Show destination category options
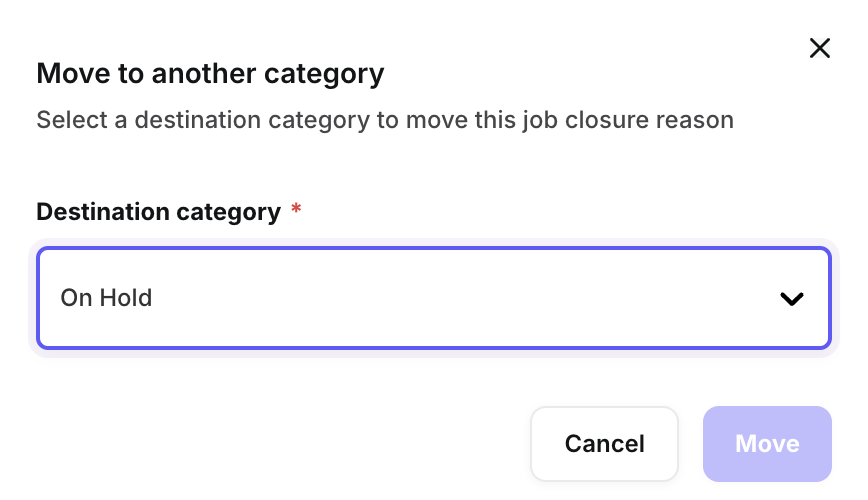The image size is (868, 500). [x=433, y=298]
